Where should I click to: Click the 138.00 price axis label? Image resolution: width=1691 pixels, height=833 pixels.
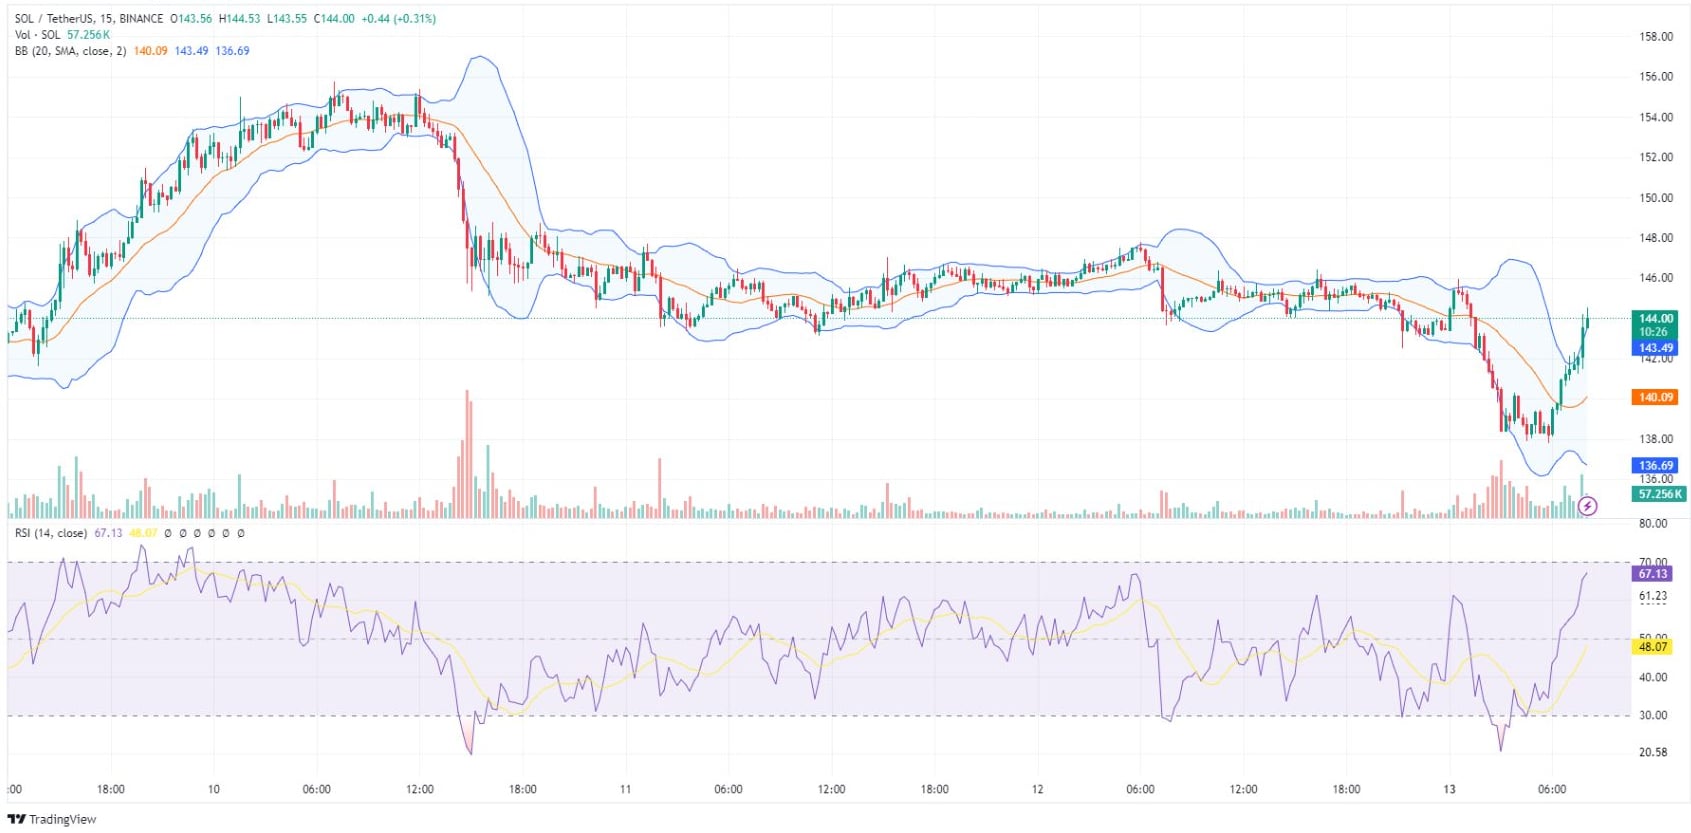1656,439
